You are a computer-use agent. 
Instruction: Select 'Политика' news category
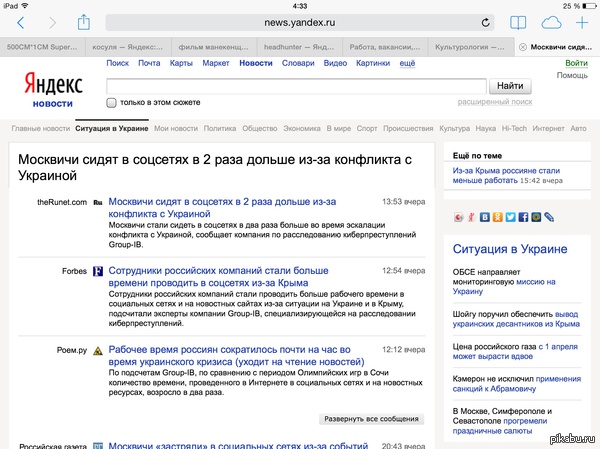(x=219, y=129)
